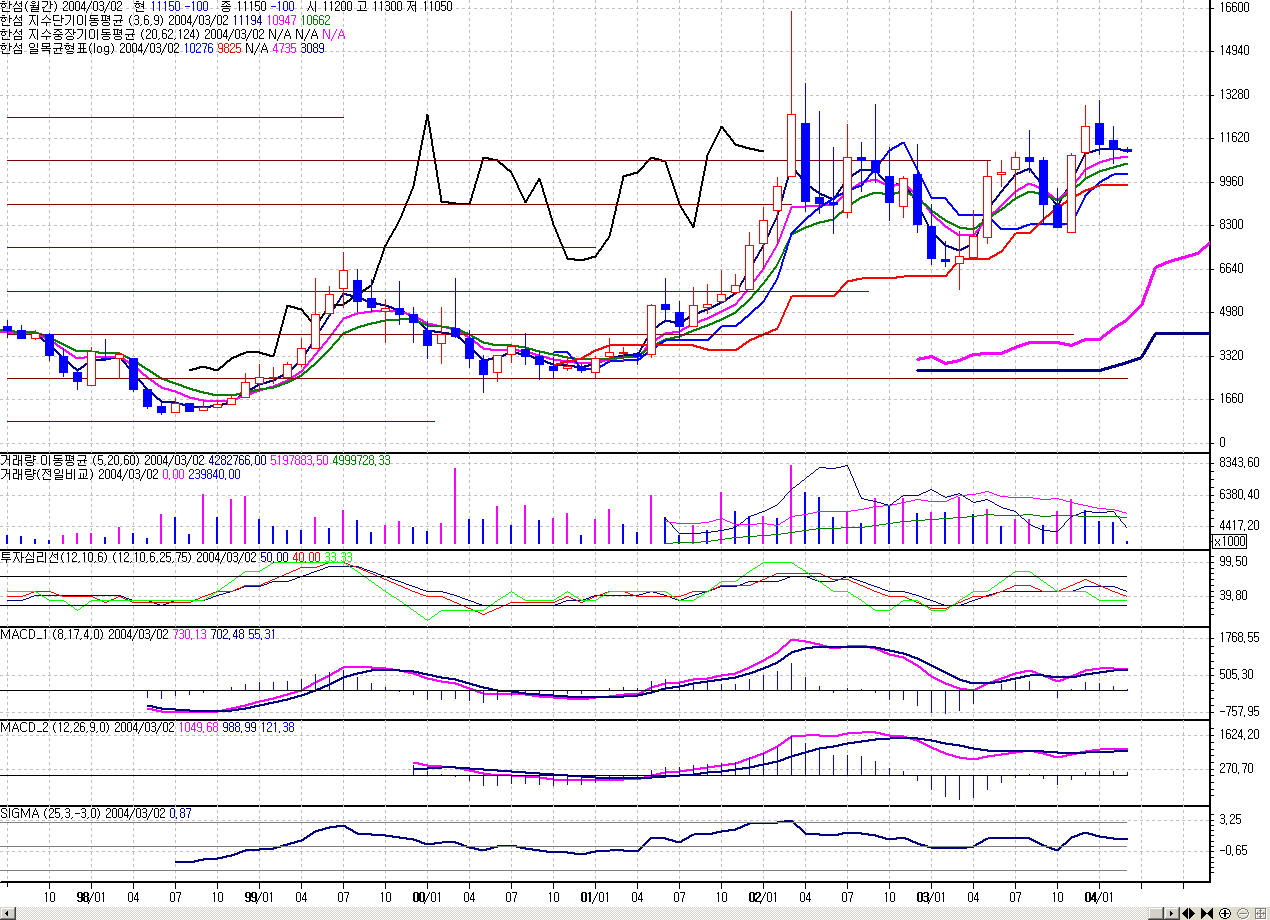
Task: Click the horizontal scrollbar track
Action: (600, 914)
